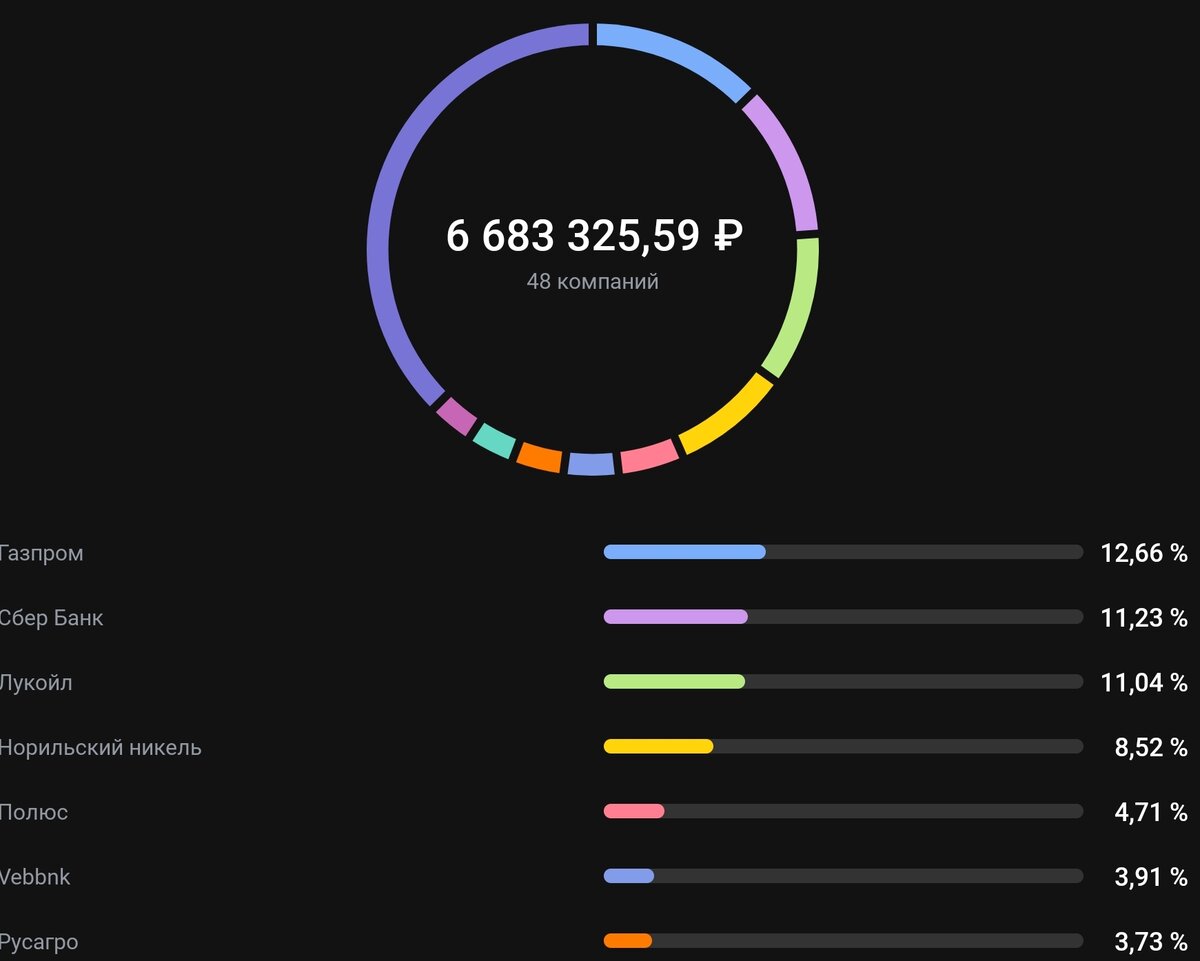Click the 8,52 % value
Viewport: 1200px width, 961px height.
(1151, 747)
